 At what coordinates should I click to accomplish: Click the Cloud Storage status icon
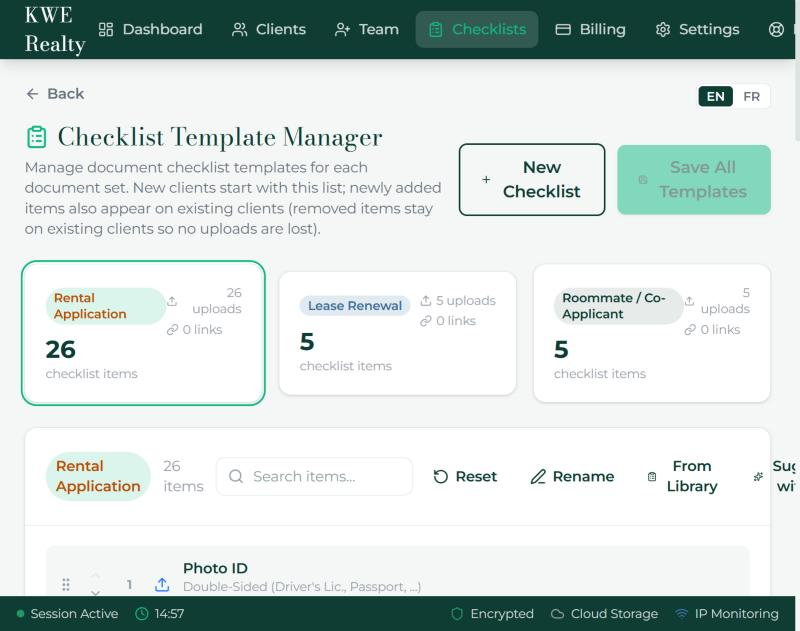click(x=558, y=614)
